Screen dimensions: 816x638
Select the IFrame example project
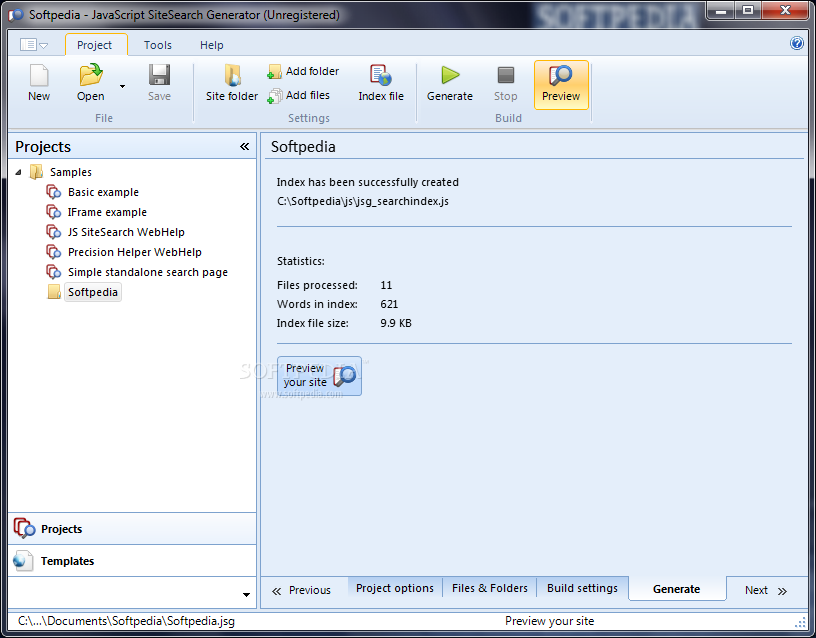pyautogui.click(x=107, y=212)
